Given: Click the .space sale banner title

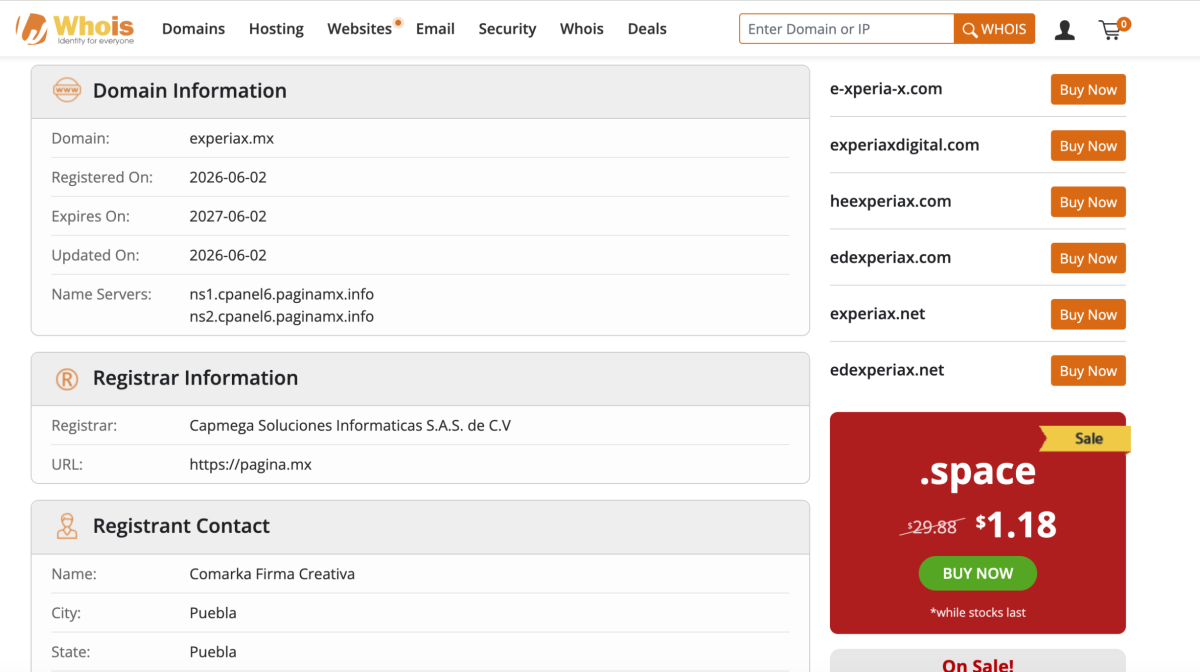Looking at the screenshot, I should click(977, 471).
